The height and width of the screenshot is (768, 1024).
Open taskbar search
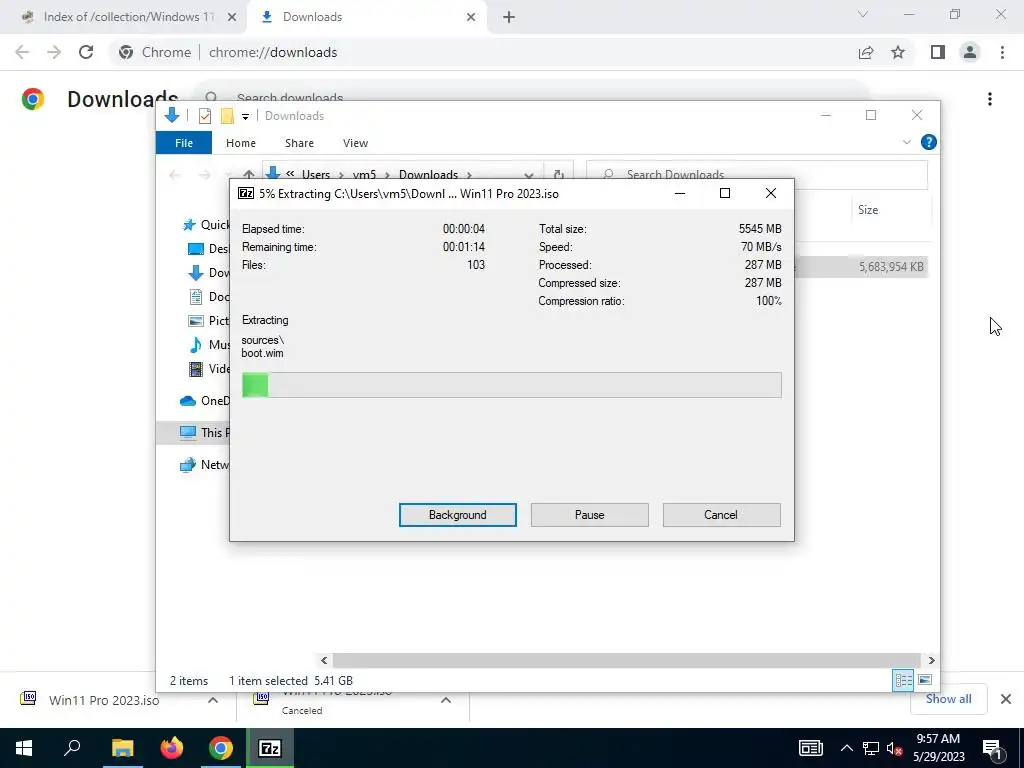pos(72,748)
